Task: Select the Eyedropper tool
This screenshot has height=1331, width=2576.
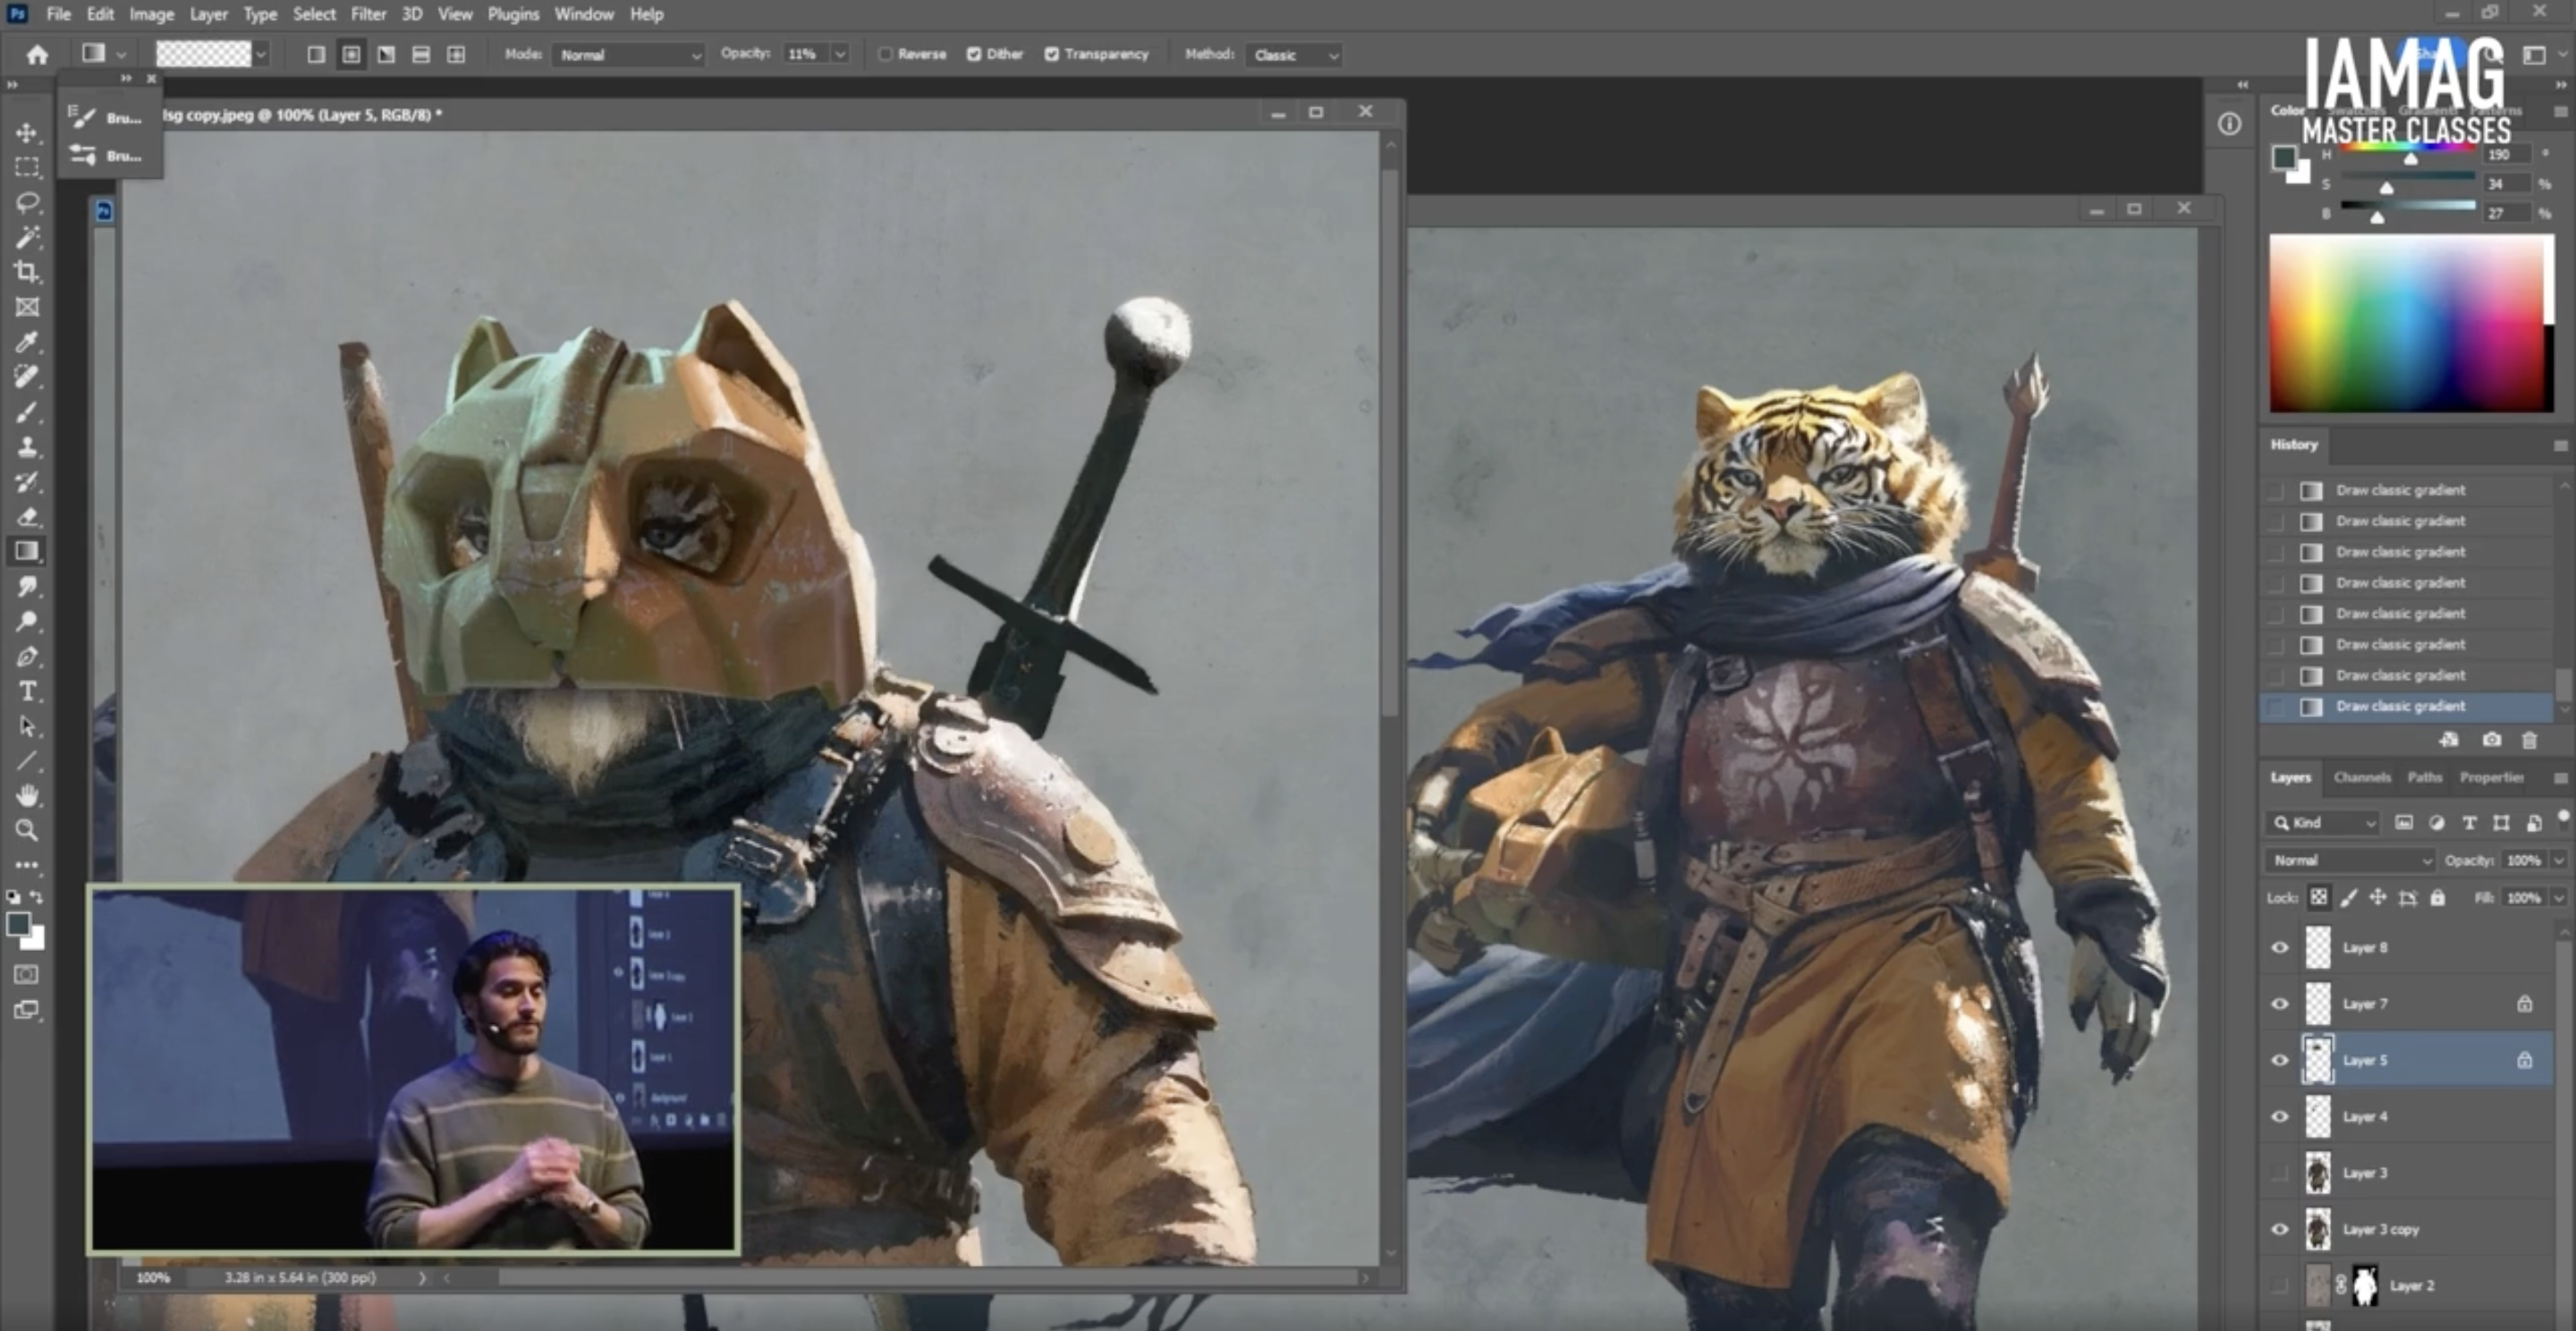Action: [27, 343]
